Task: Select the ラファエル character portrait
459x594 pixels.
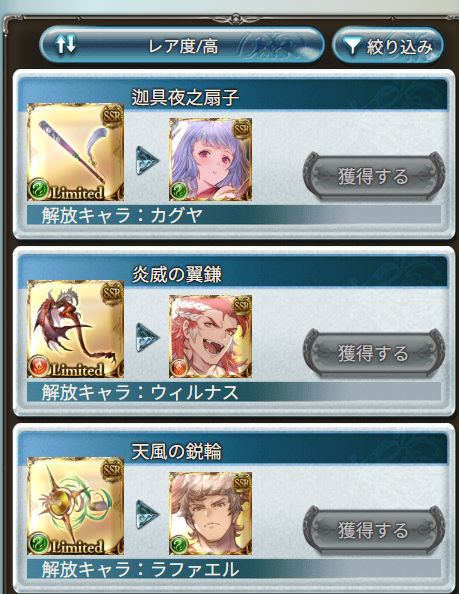Action: click(x=210, y=513)
